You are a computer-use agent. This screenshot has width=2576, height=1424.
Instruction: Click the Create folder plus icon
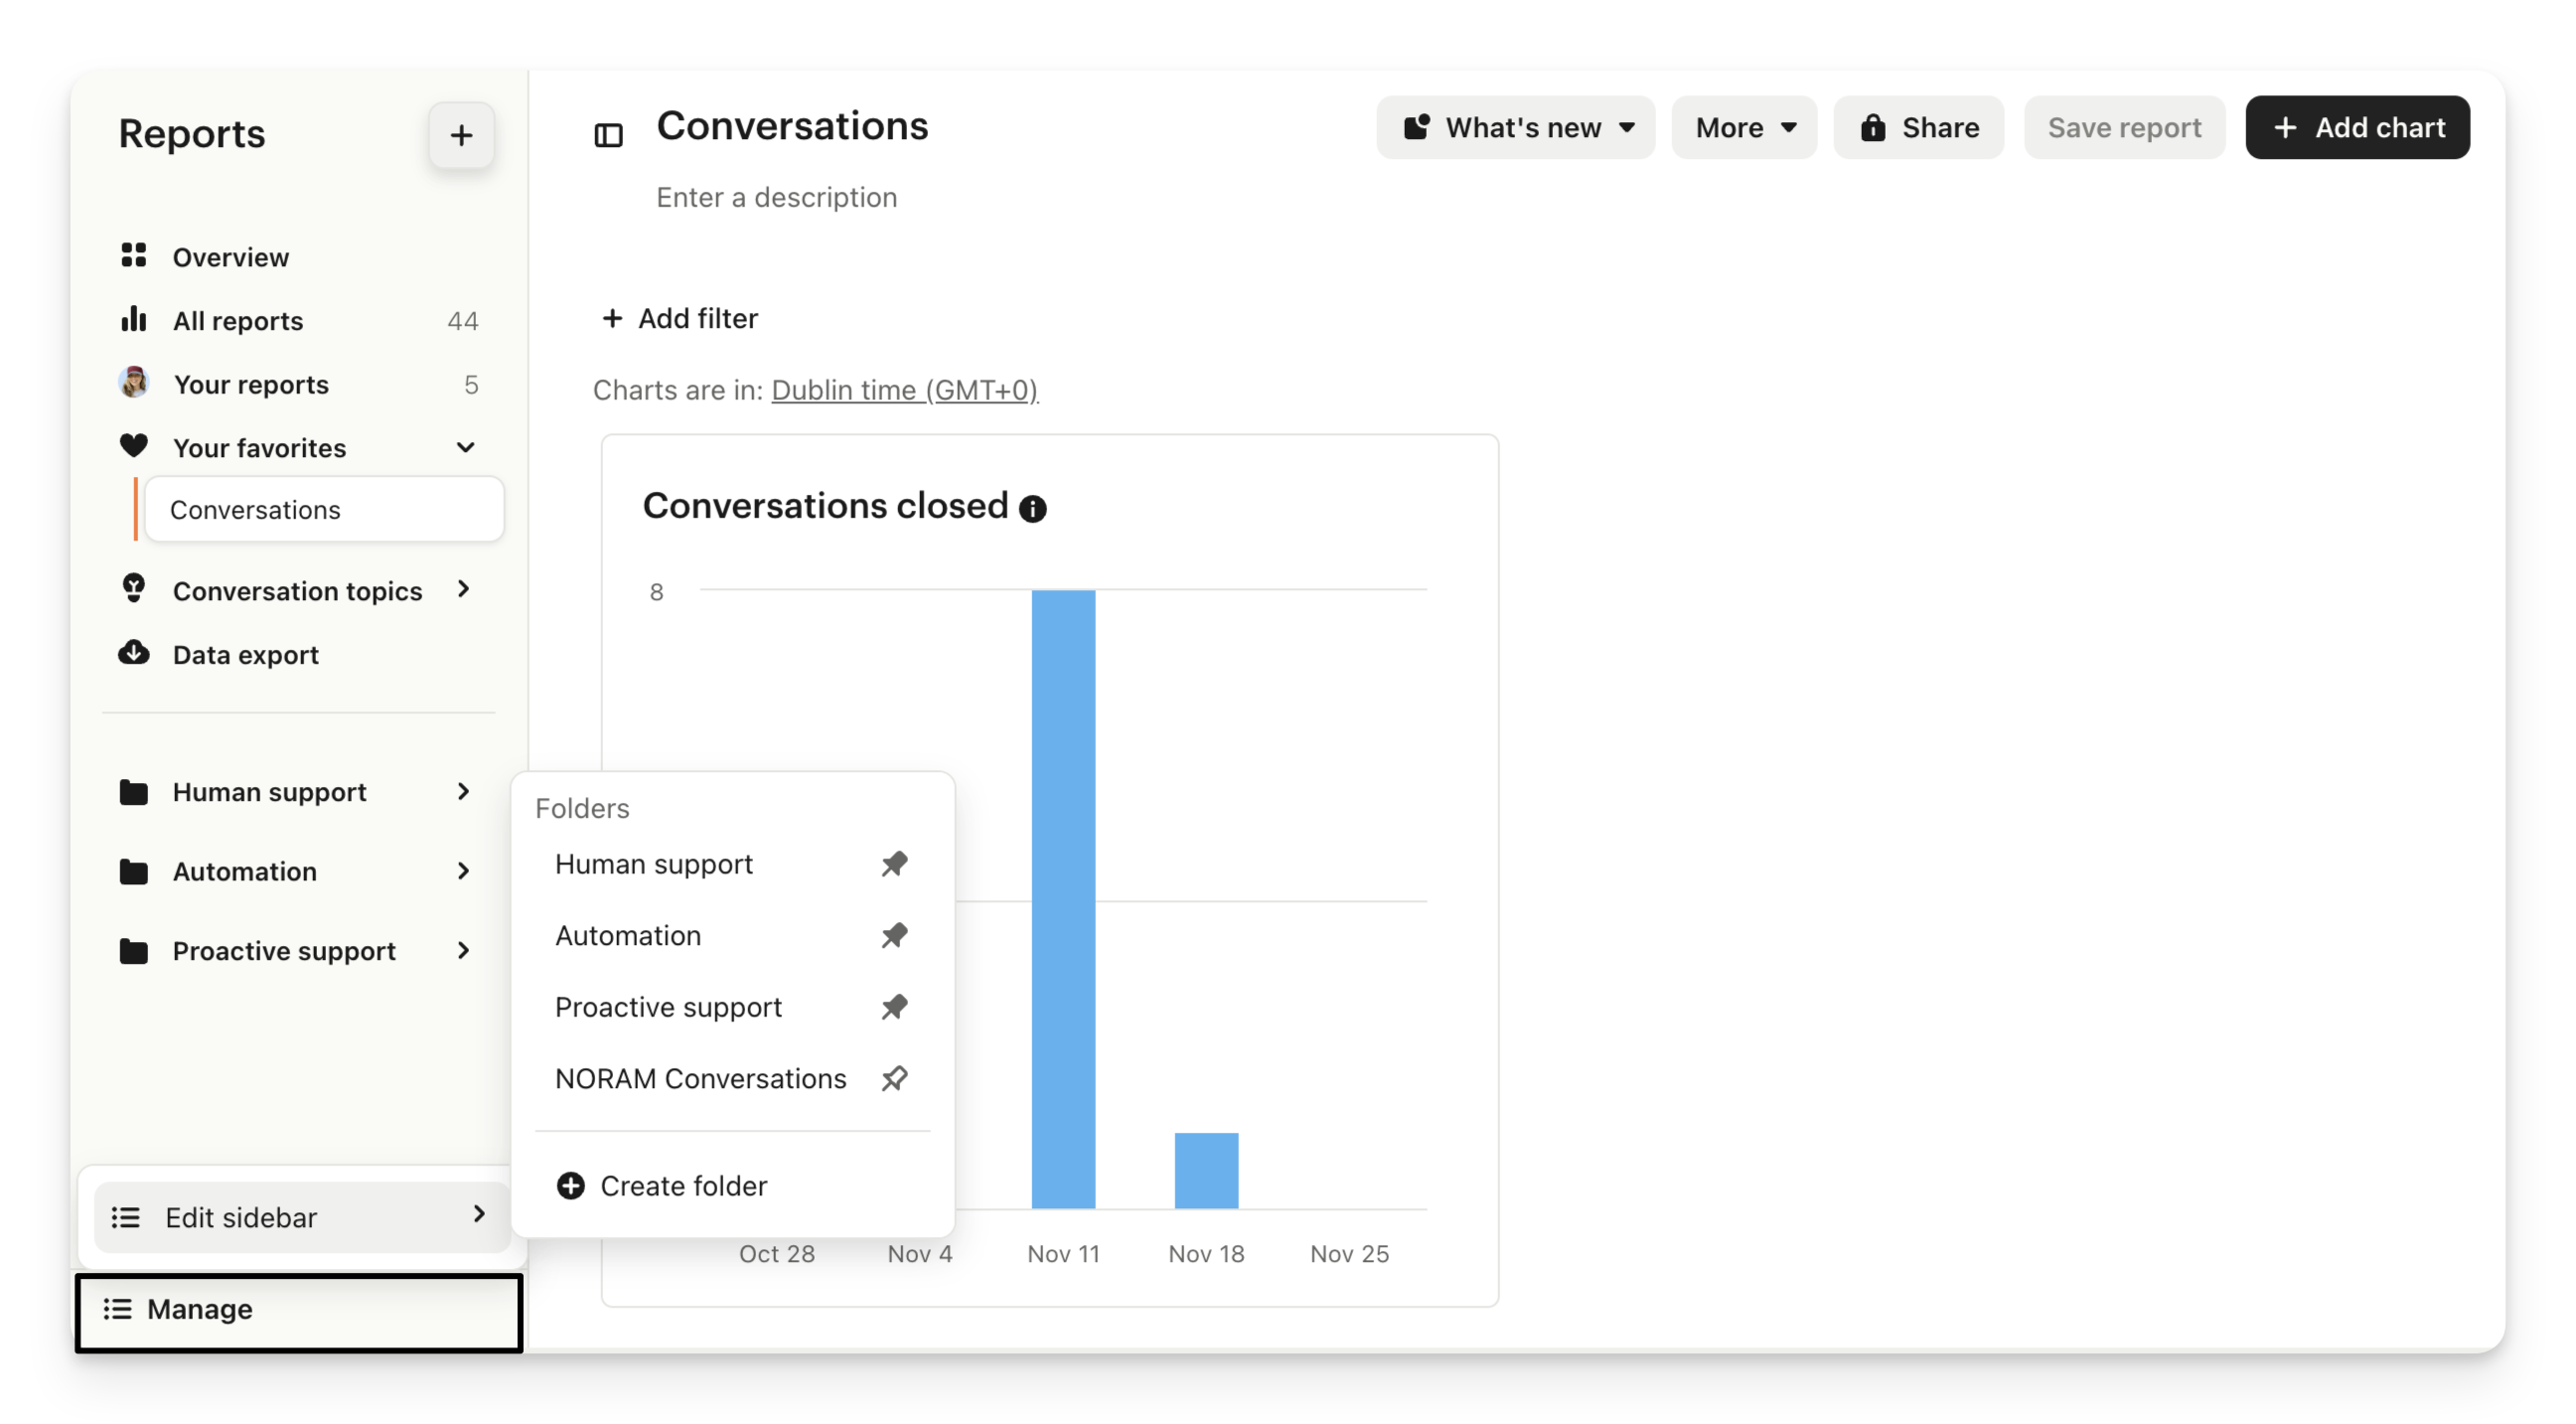[570, 1185]
